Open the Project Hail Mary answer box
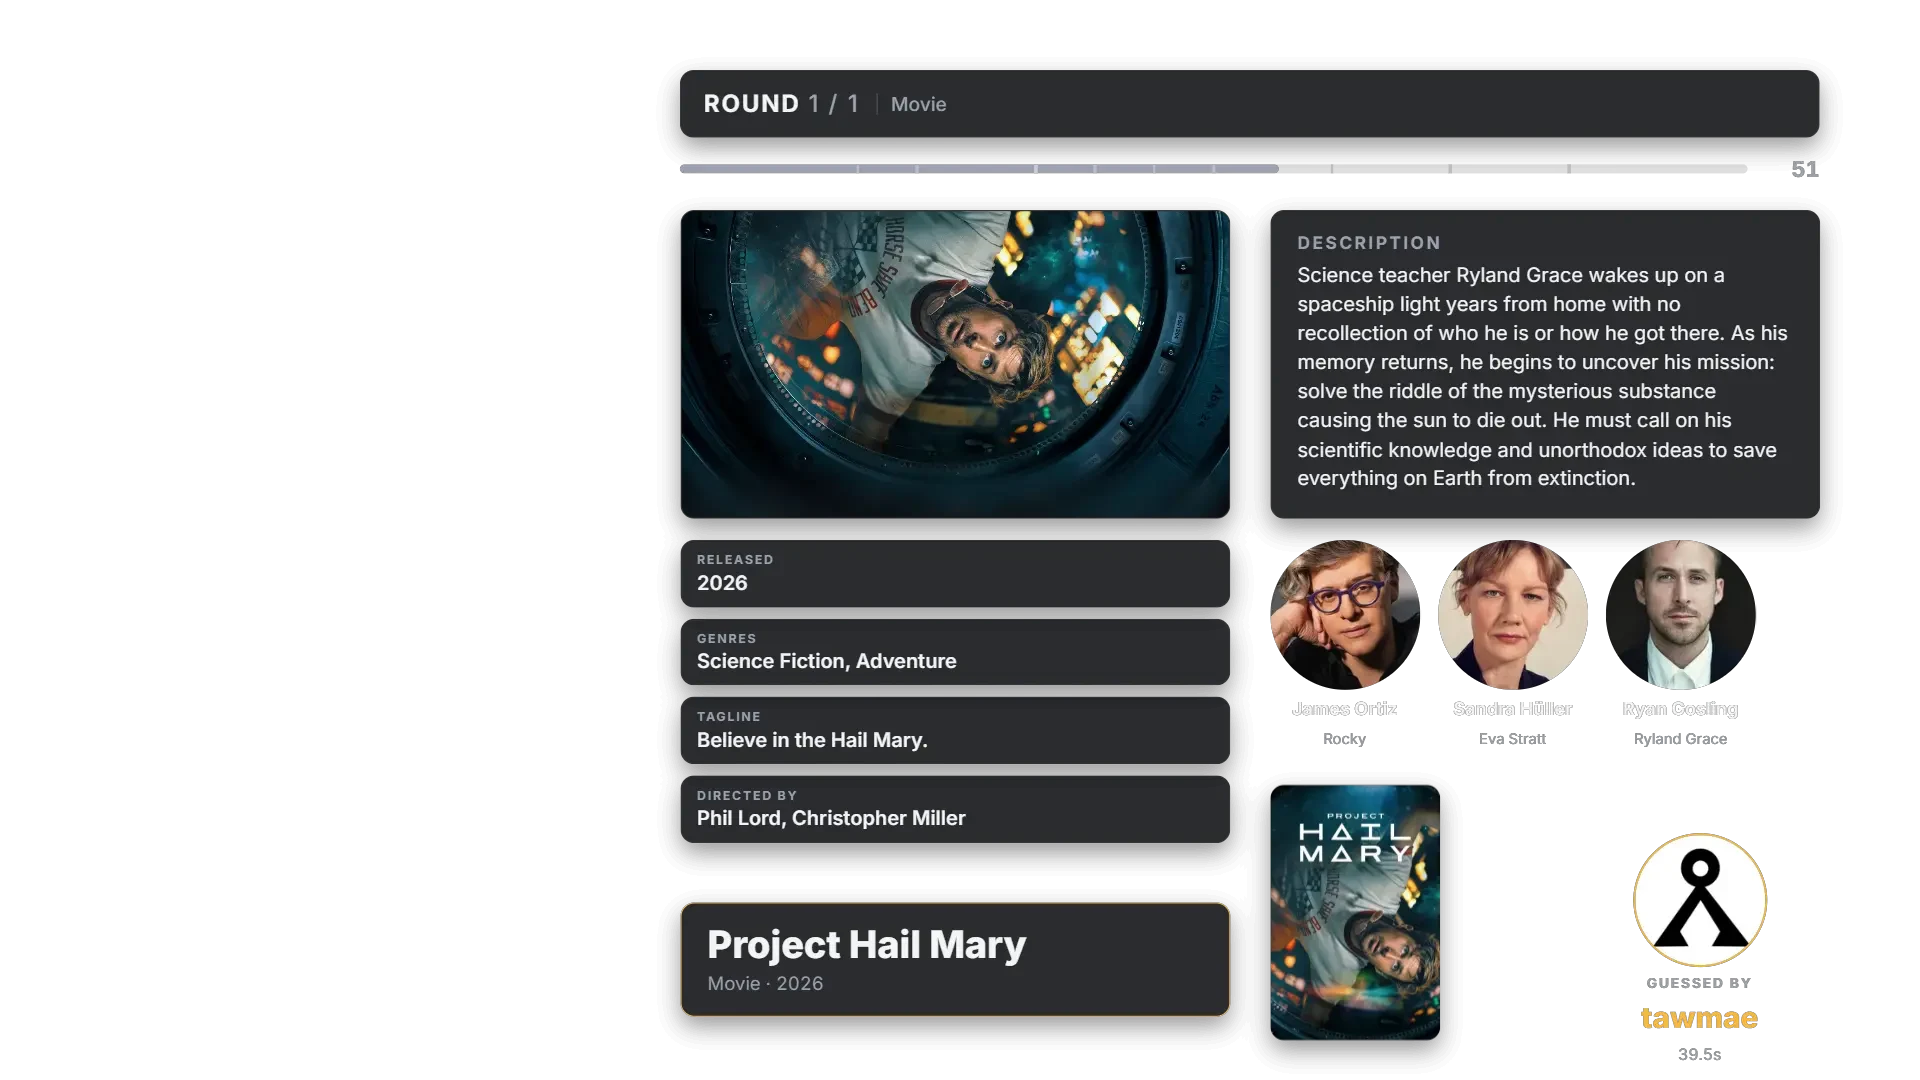This screenshot has height=1080, width=1920. 955,960
